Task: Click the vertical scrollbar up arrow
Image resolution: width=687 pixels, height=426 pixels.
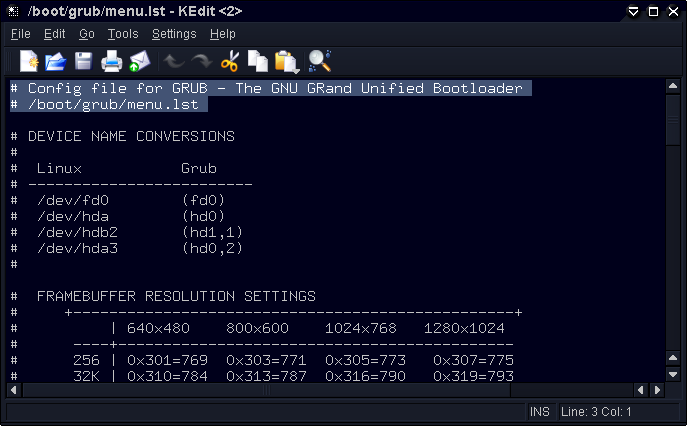Action: pos(673,86)
